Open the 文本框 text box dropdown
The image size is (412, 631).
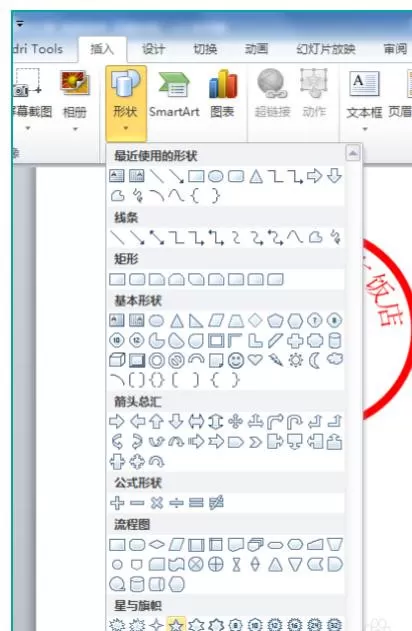point(364,101)
